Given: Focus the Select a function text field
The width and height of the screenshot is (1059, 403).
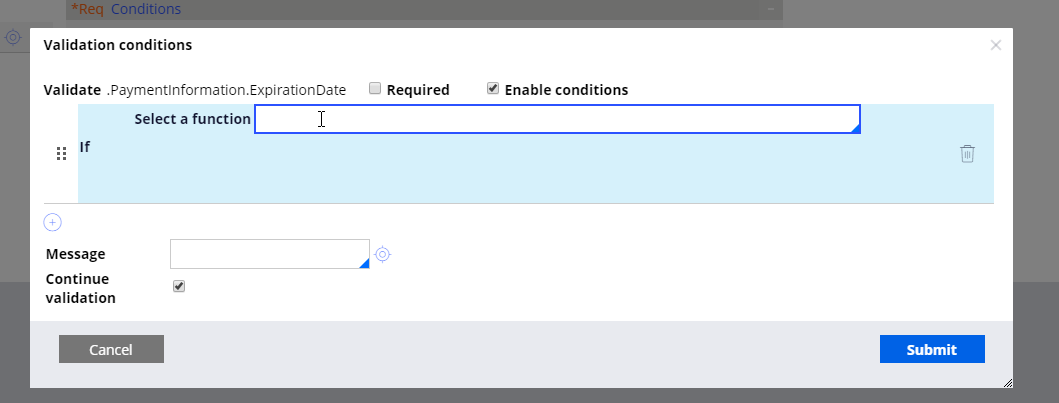Looking at the screenshot, I should click(557, 119).
